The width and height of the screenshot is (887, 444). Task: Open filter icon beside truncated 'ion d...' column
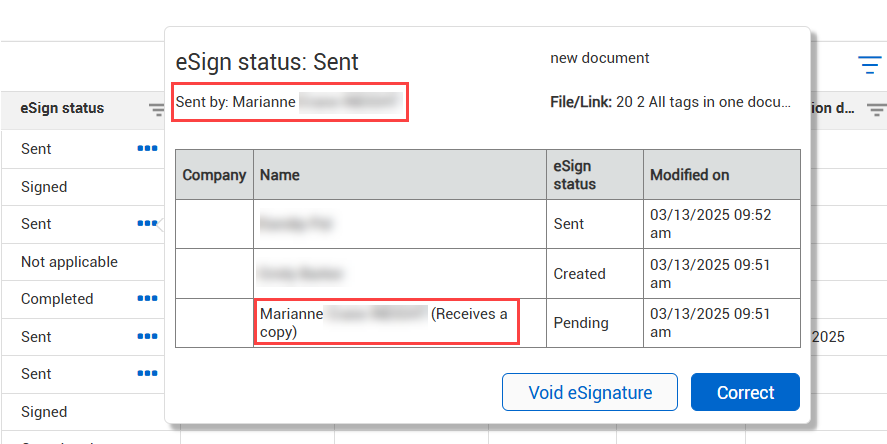point(876,109)
